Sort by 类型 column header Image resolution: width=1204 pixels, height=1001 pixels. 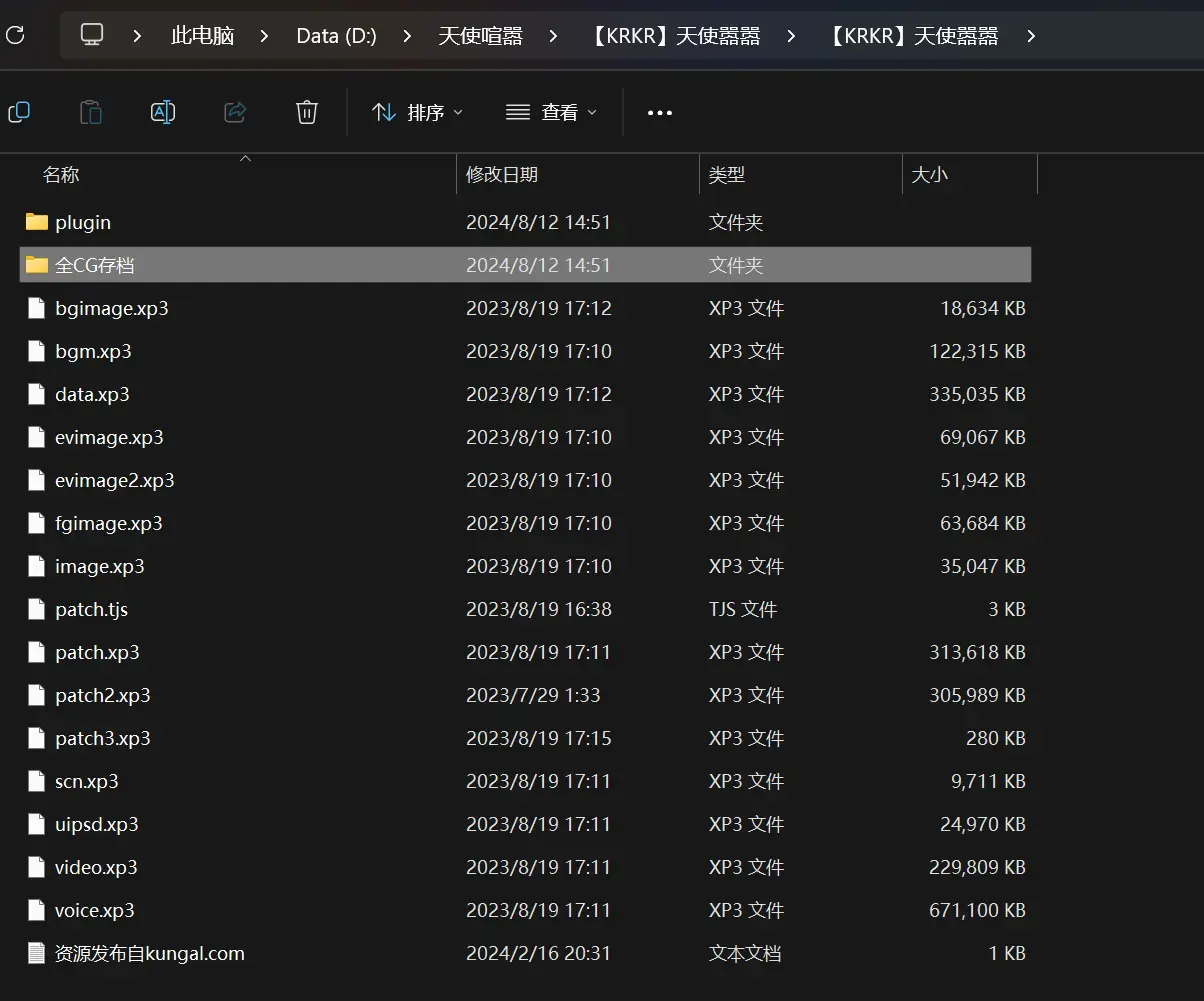(727, 175)
